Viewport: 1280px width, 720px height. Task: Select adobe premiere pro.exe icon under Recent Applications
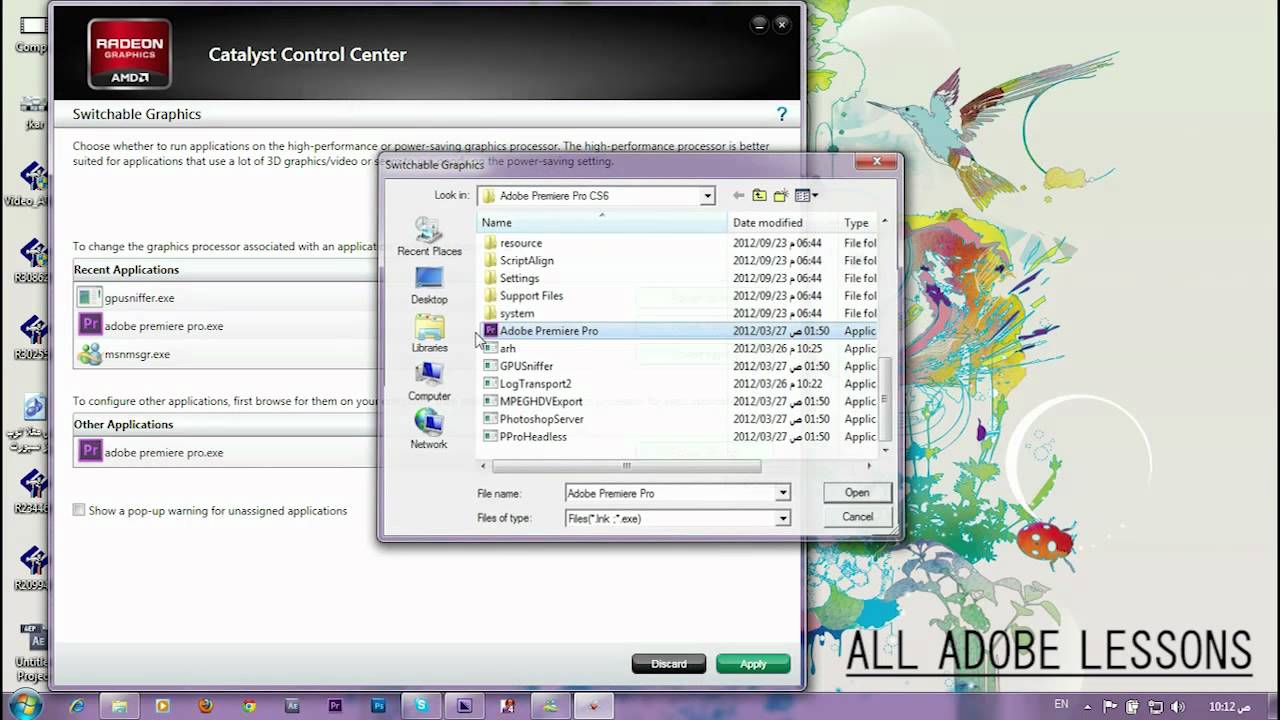(90, 325)
